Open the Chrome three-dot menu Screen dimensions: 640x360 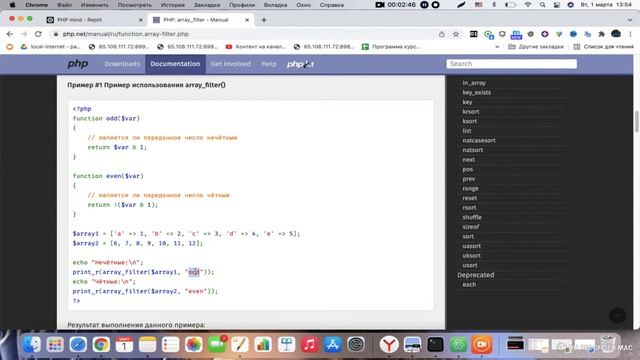tap(631, 34)
